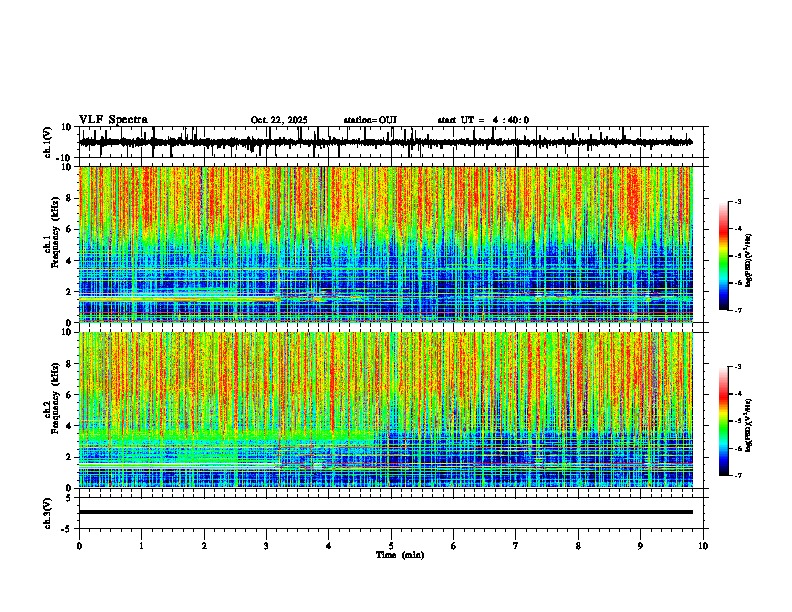Click time axis tick label "9"

click(640, 546)
